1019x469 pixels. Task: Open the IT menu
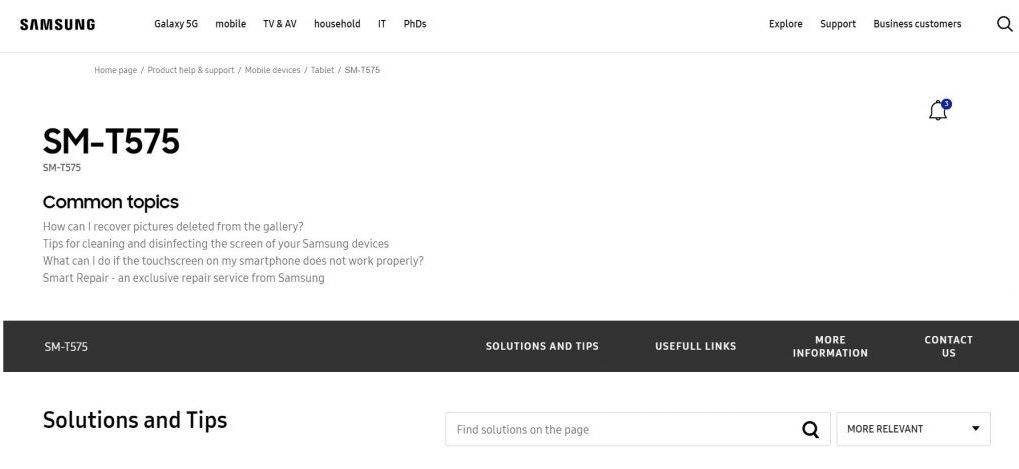click(382, 24)
